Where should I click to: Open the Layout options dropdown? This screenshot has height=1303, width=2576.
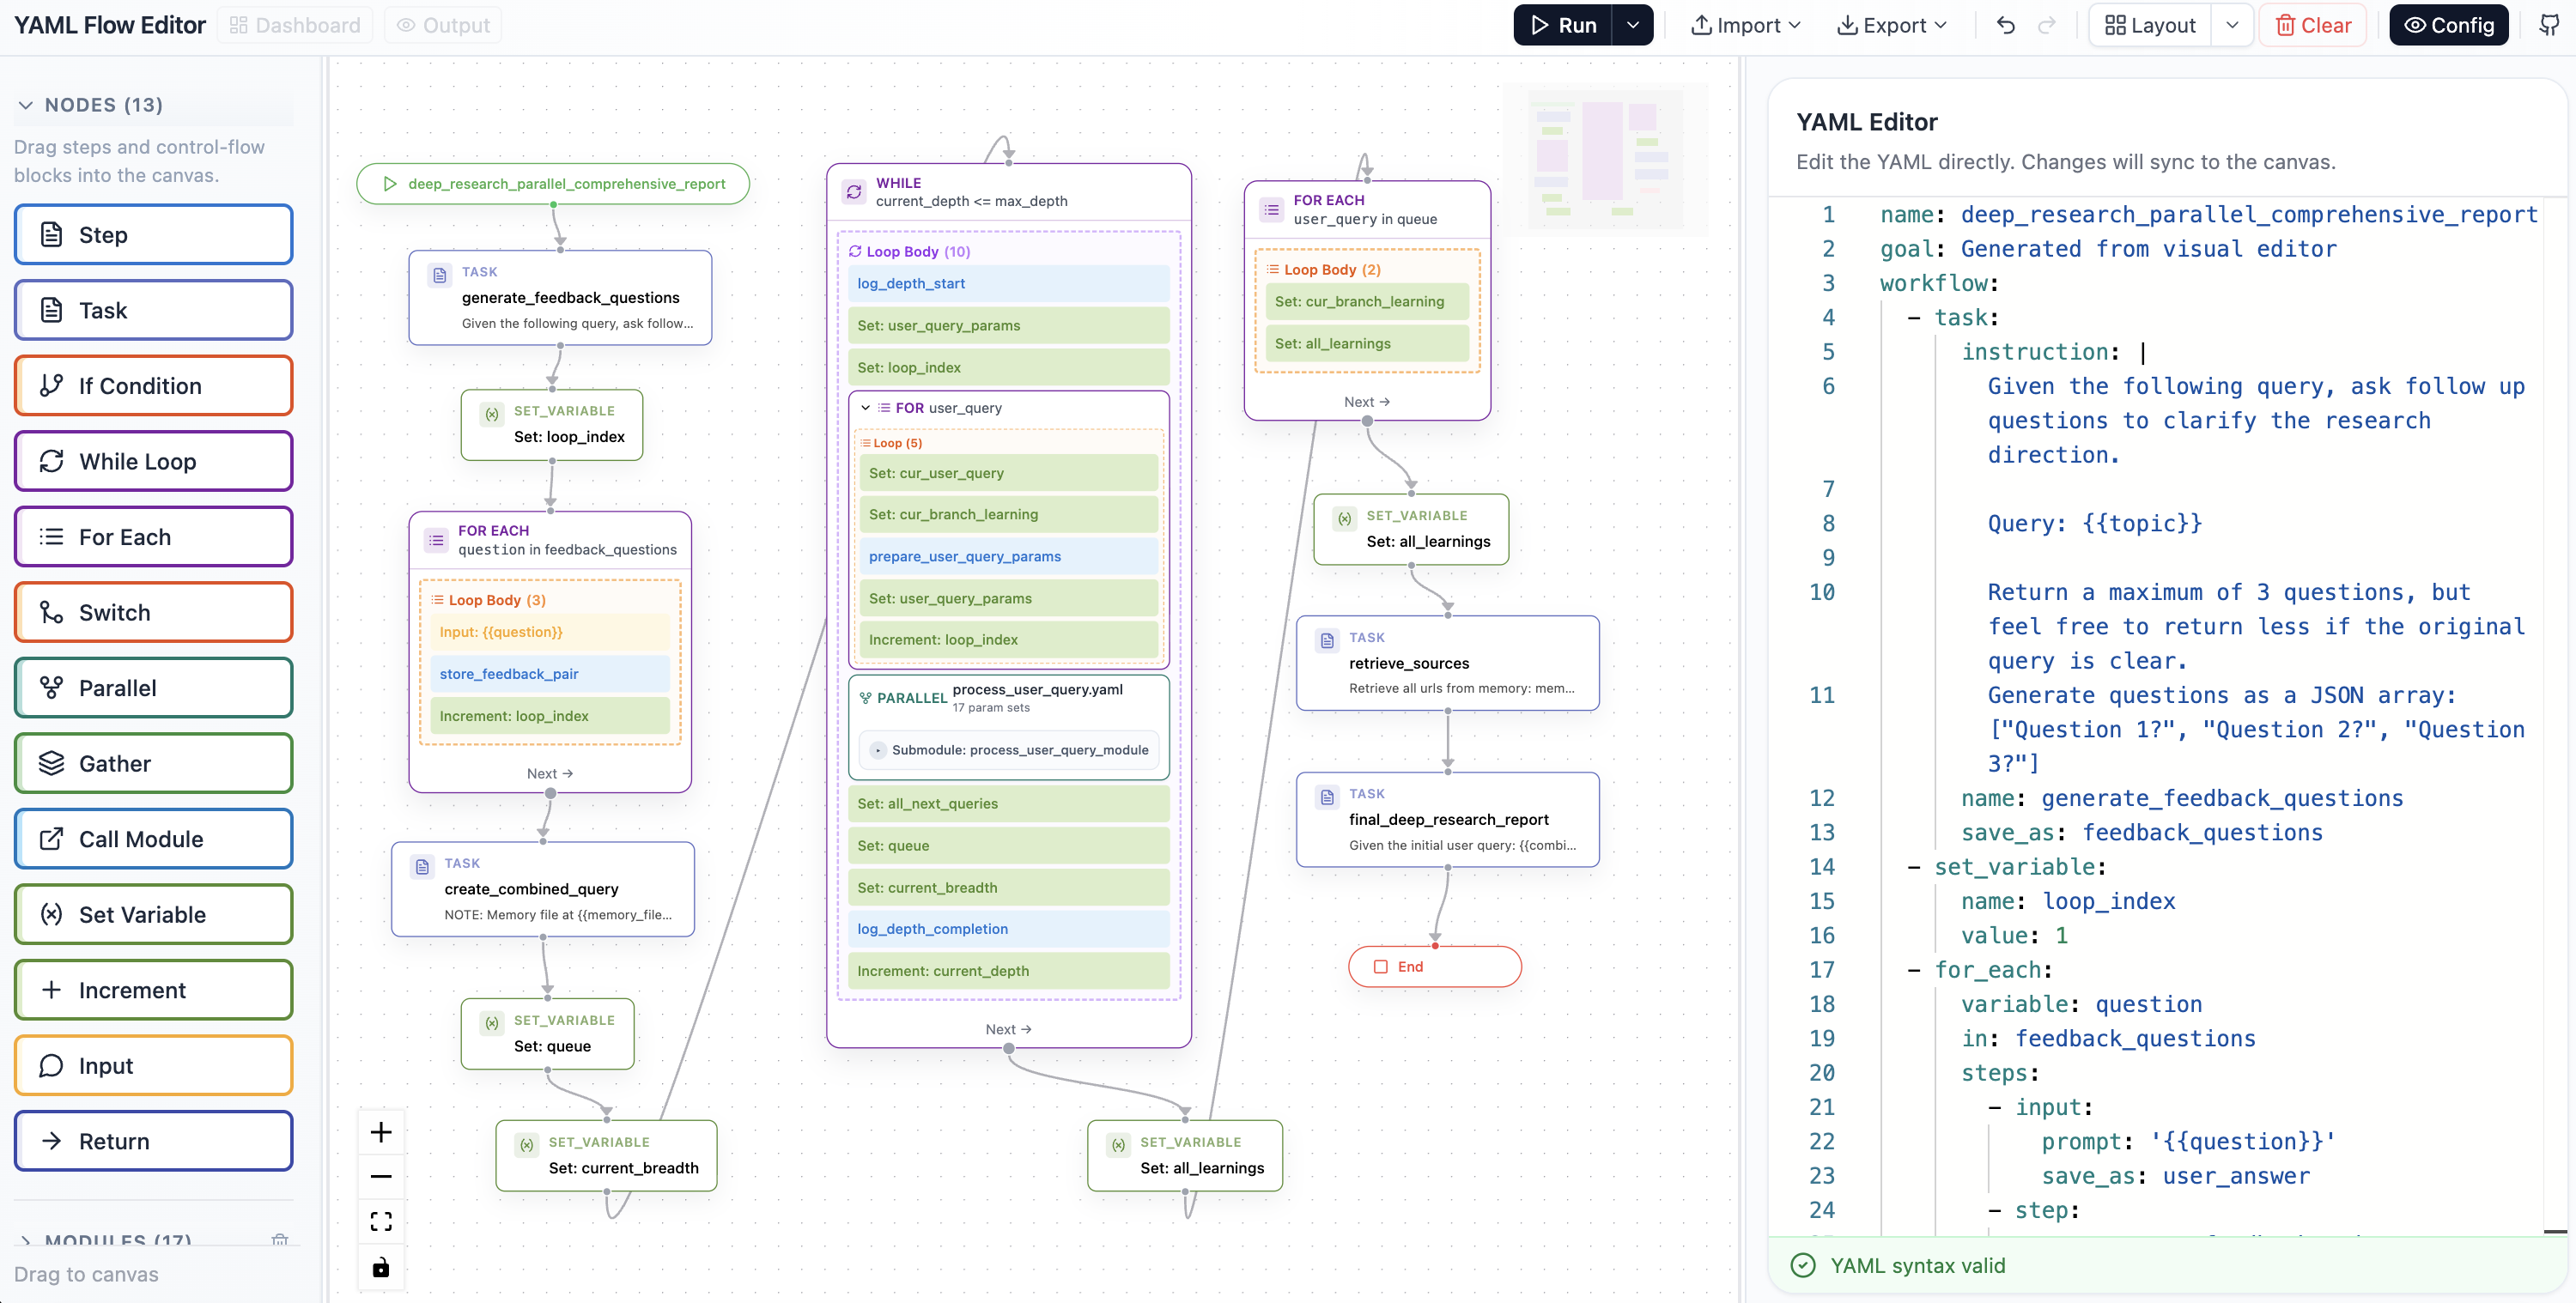click(x=2233, y=25)
